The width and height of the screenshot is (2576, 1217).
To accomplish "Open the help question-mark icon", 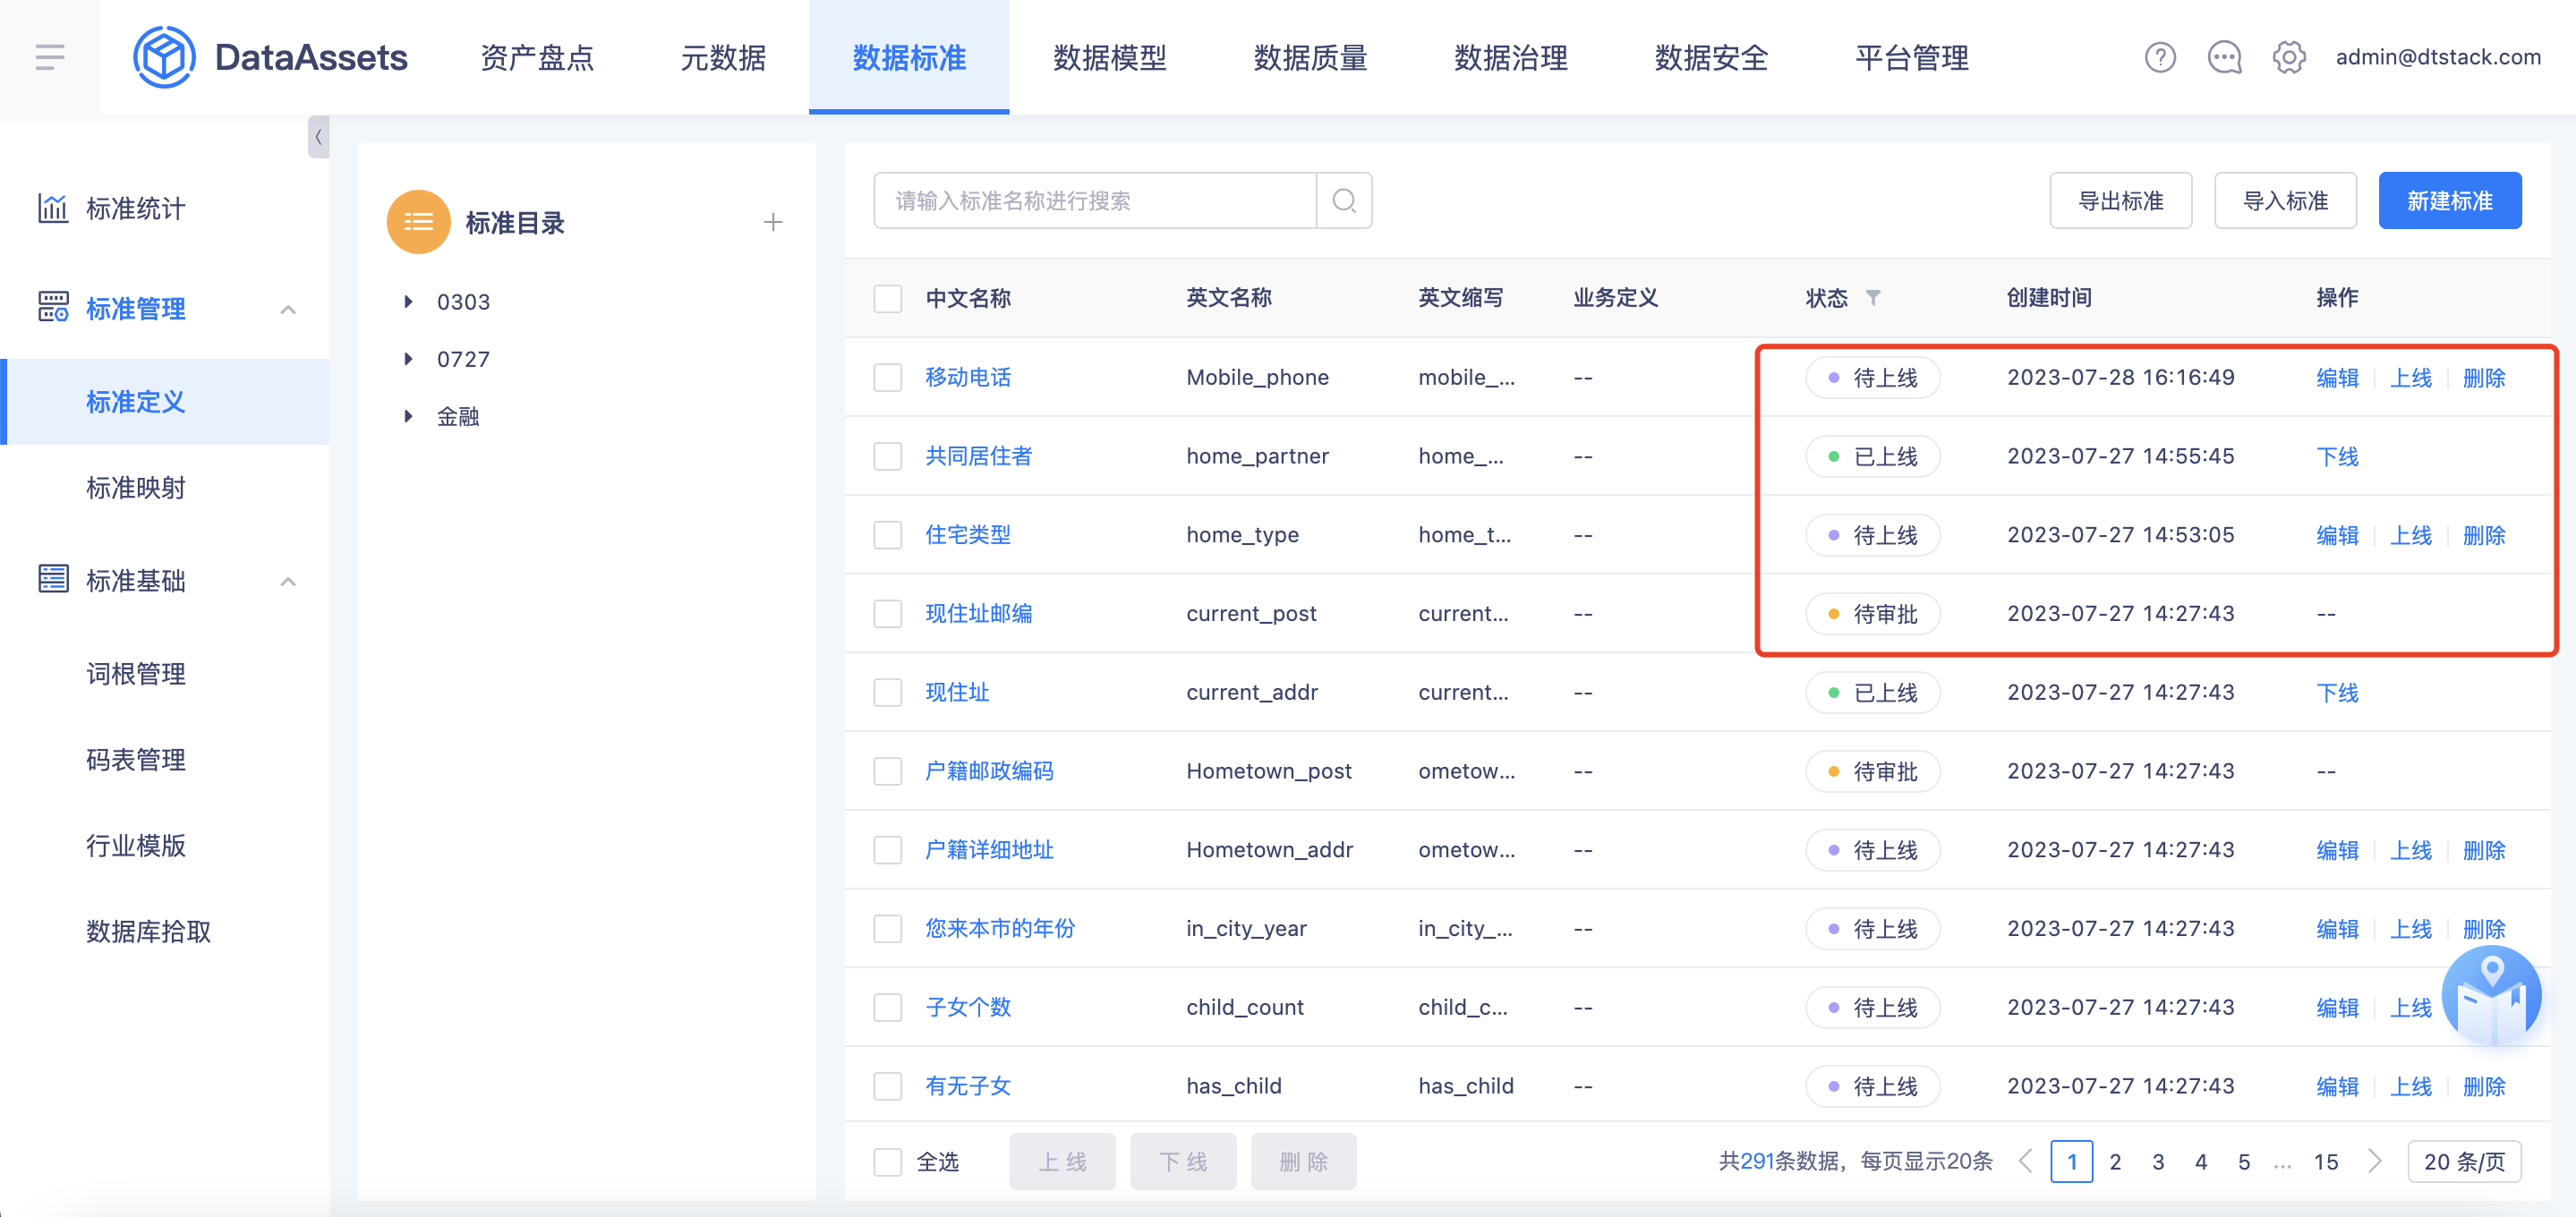I will 2160,57.
